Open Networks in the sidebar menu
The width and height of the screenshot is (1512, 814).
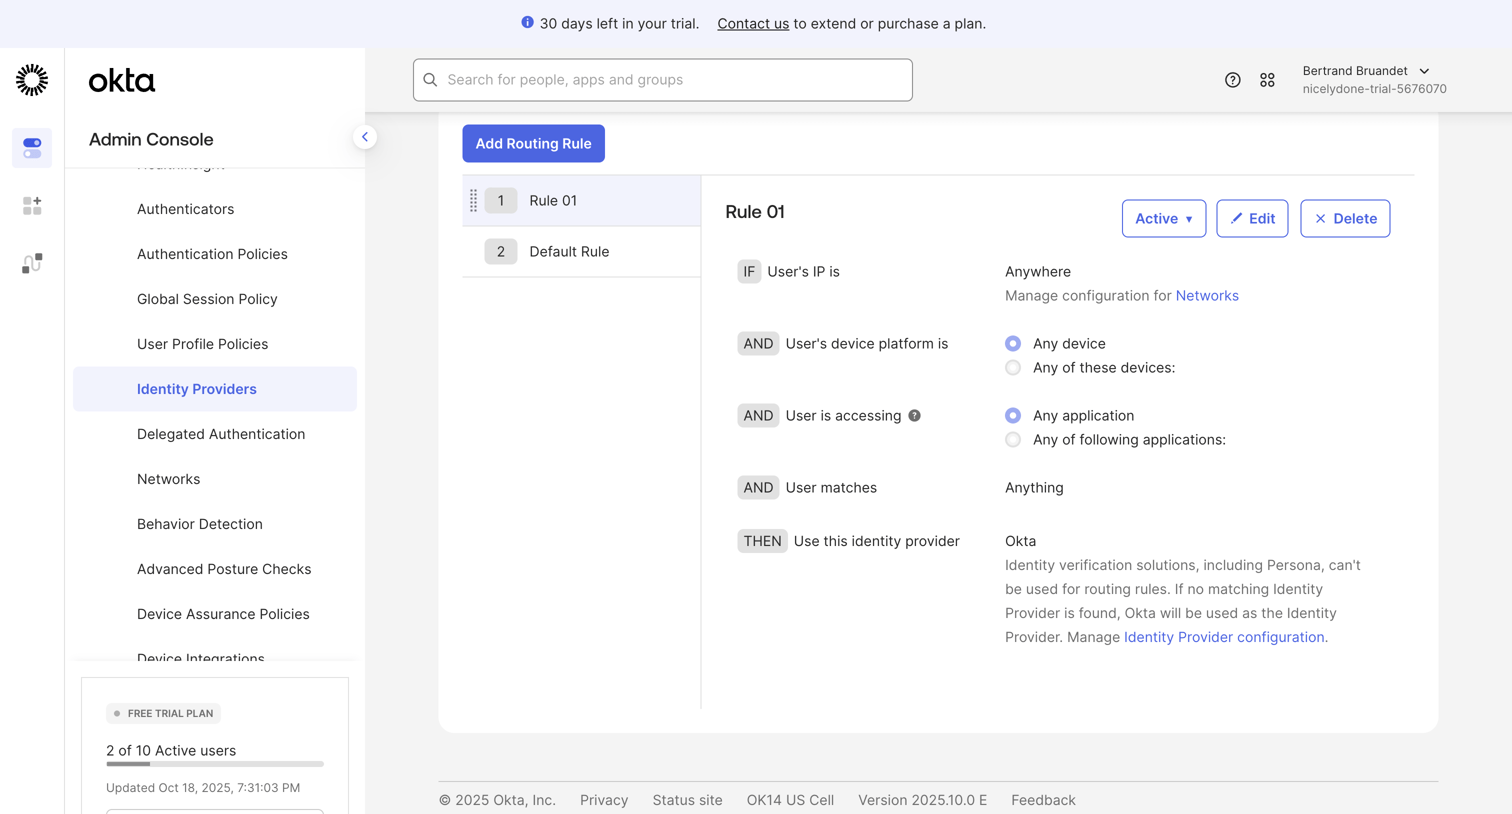pyautogui.click(x=215, y=479)
